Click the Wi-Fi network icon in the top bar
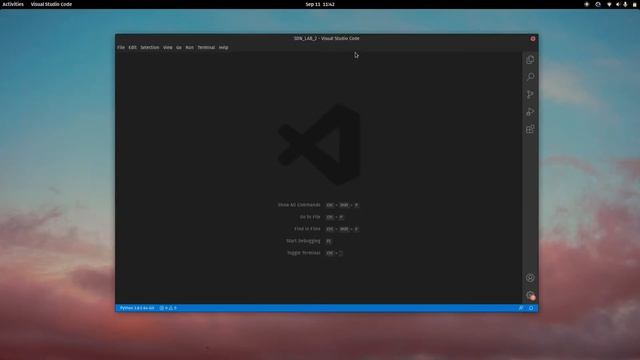The width and height of the screenshot is (640, 360). [609, 4]
